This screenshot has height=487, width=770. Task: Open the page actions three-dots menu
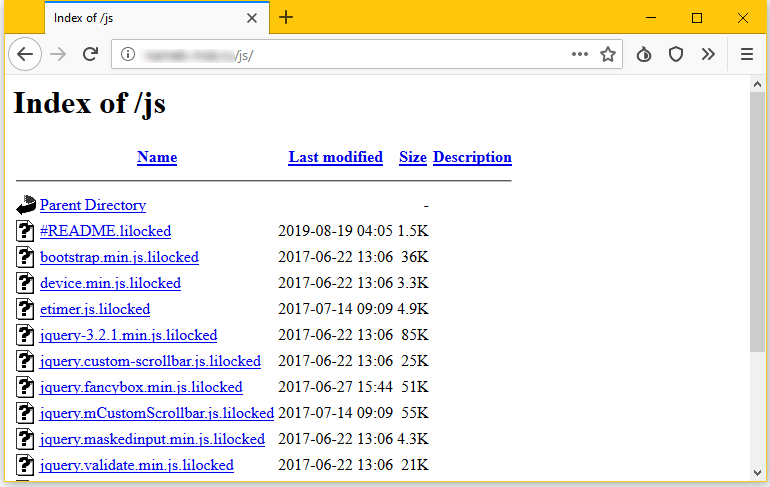pyautogui.click(x=579, y=55)
